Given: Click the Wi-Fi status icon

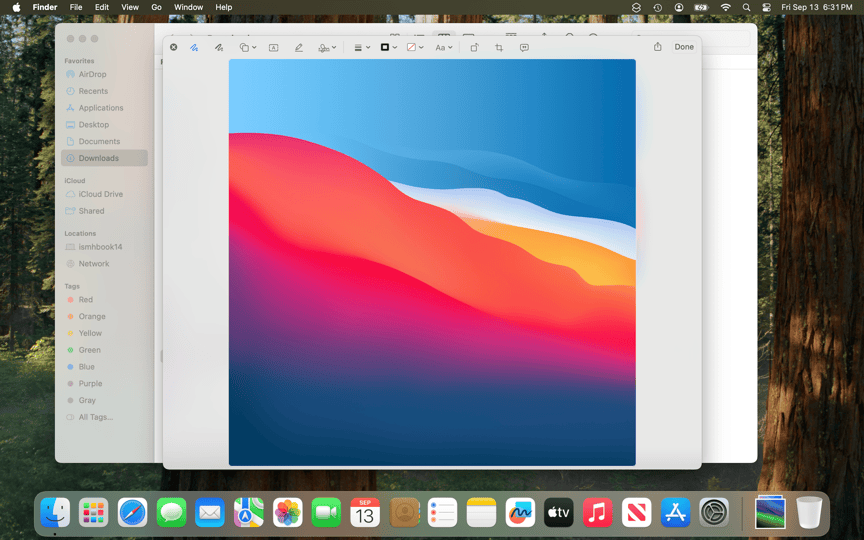Looking at the screenshot, I should 726,7.
